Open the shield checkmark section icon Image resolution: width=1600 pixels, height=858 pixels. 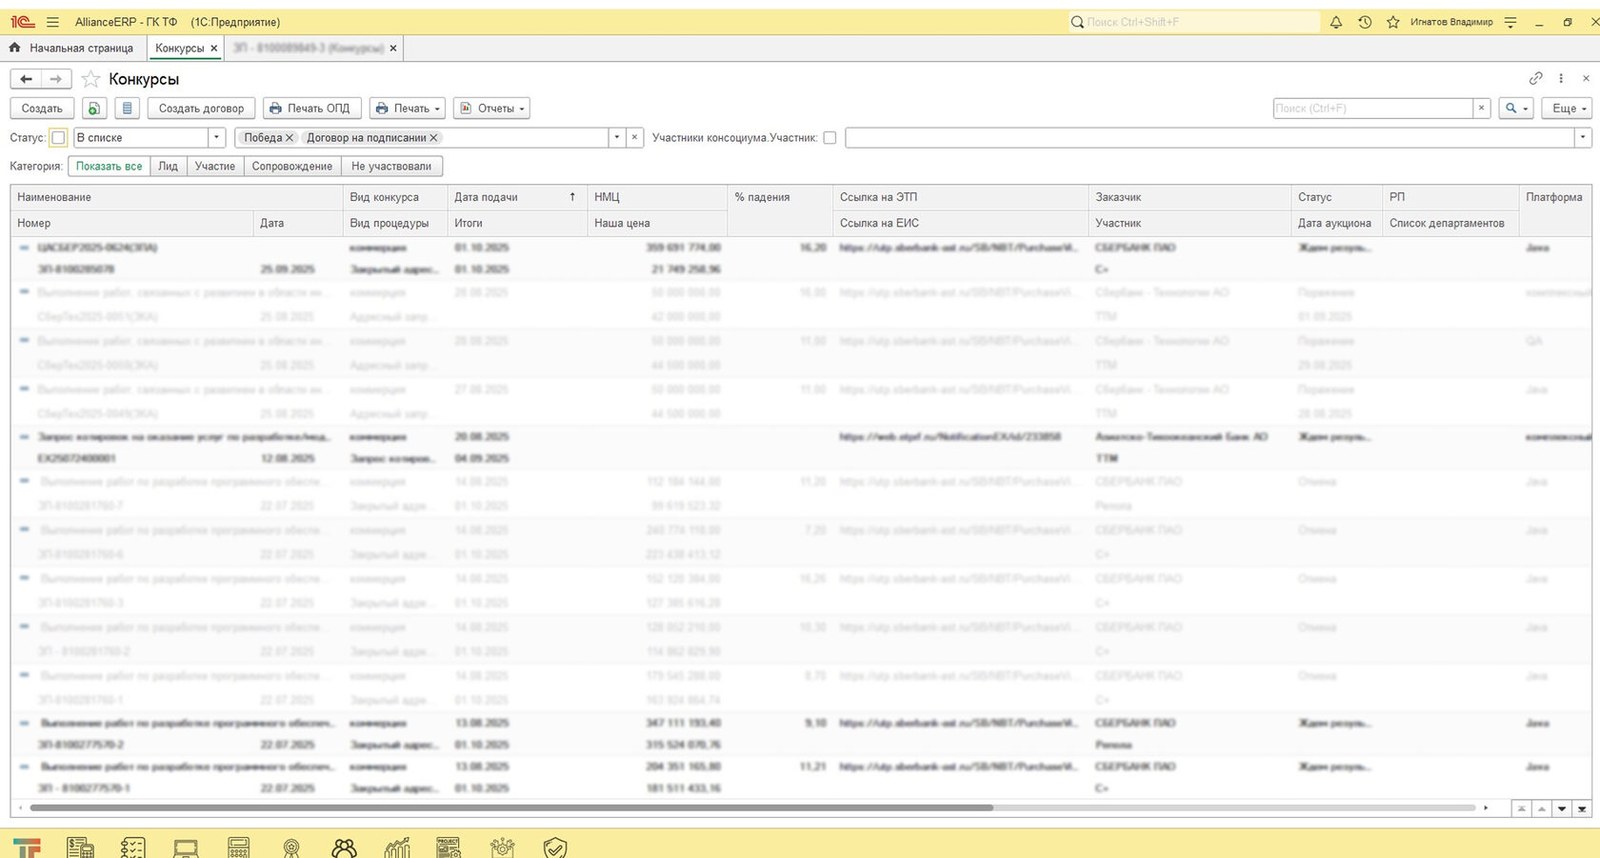(x=555, y=848)
